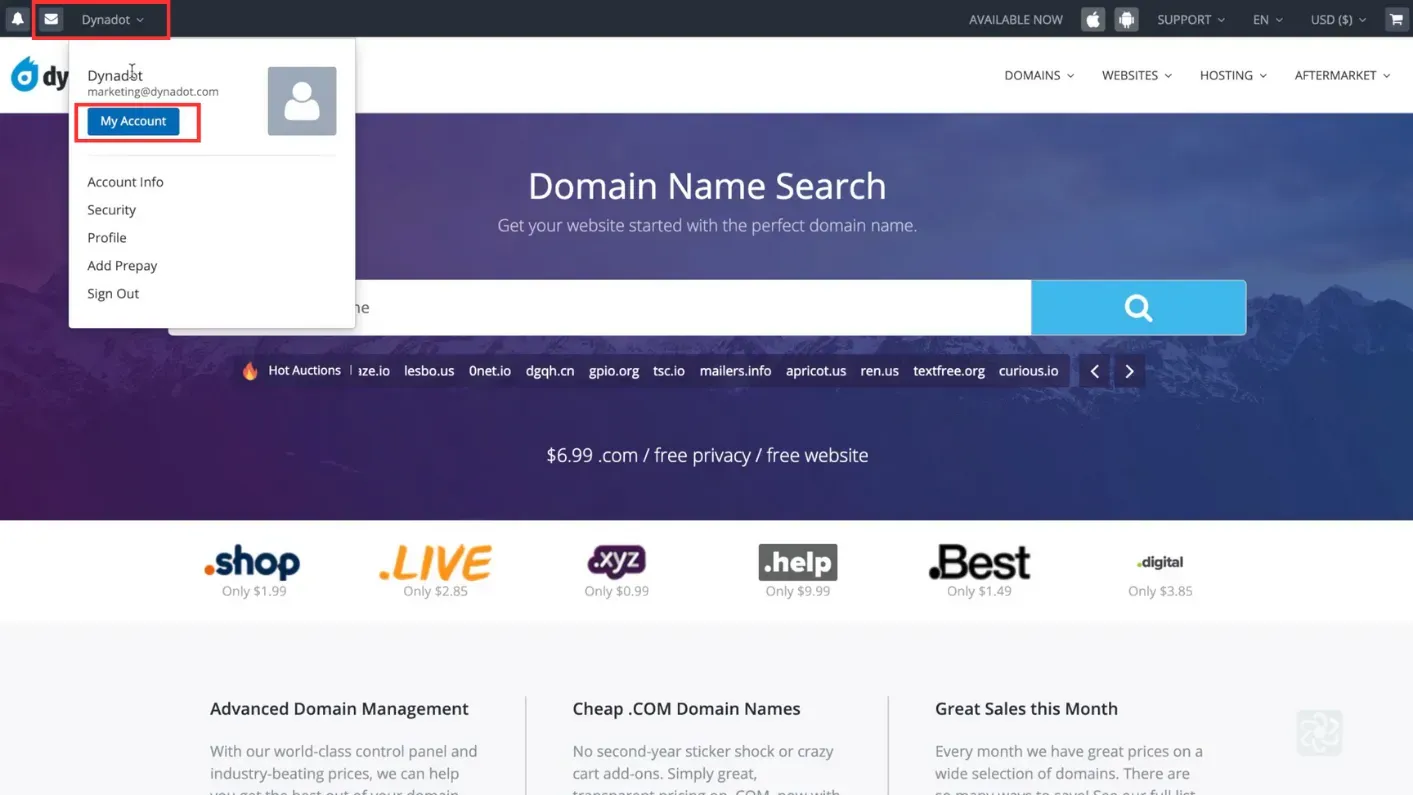Click the "Advanced Domain Management" heading
Viewport: 1413px width, 795px height.
point(339,709)
